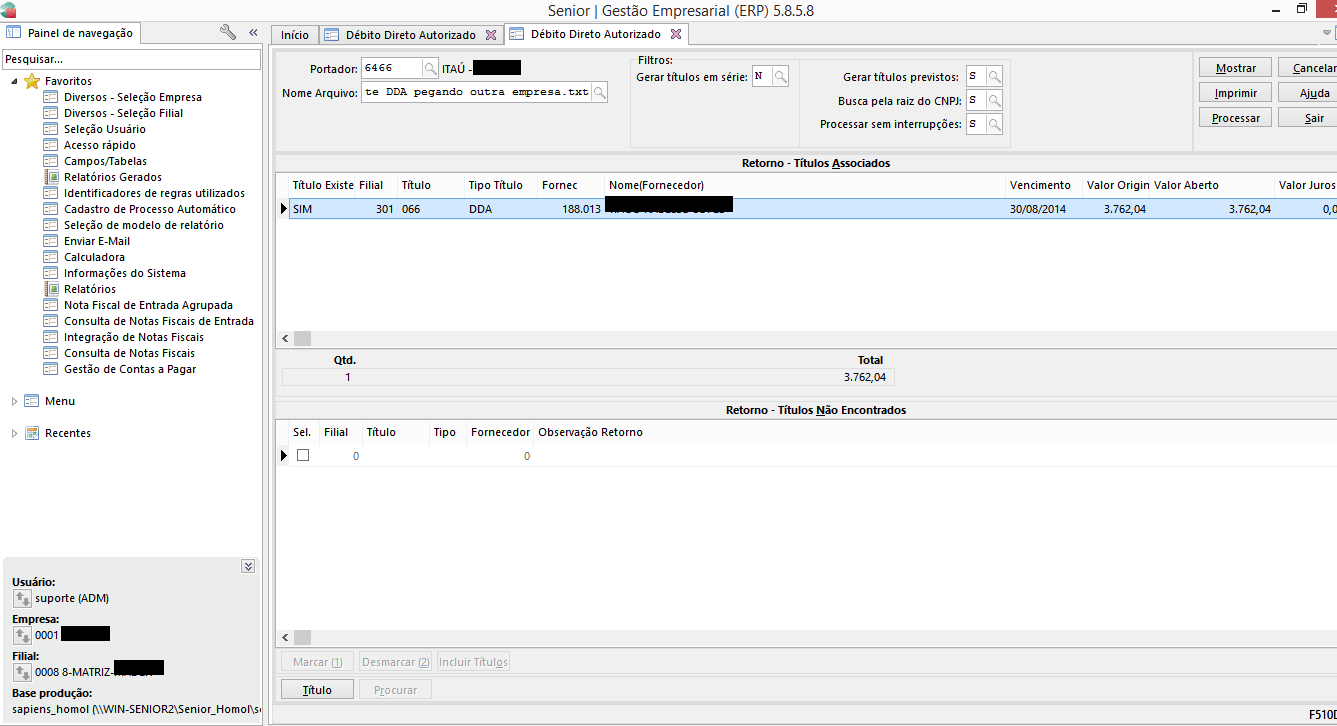The height and width of the screenshot is (726, 1337).
Task: Open file lookup icon beside Nome Arquivo
Action: coord(599,92)
